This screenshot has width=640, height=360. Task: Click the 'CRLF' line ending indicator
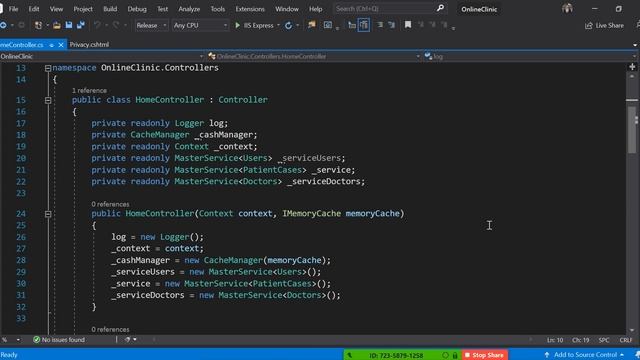pos(625,340)
